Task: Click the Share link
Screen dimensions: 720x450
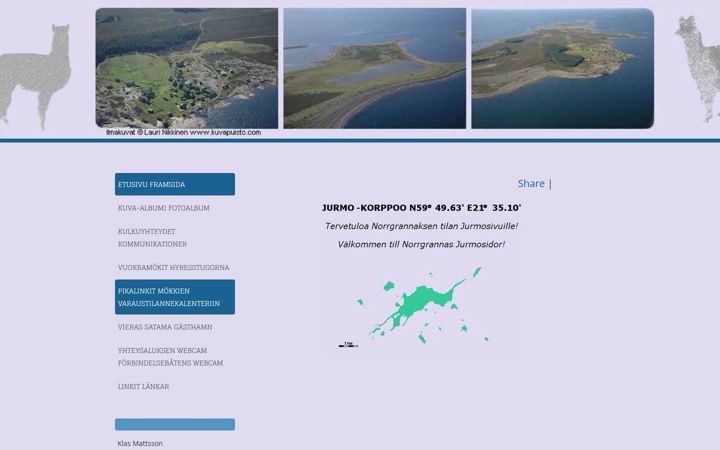Action: click(x=531, y=183)
